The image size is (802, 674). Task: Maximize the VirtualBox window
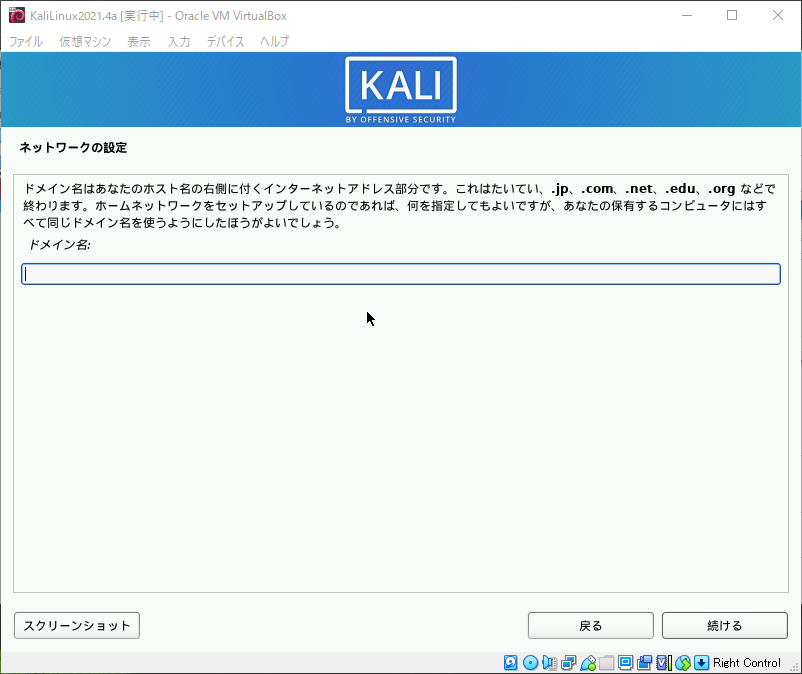click(732, 15)
